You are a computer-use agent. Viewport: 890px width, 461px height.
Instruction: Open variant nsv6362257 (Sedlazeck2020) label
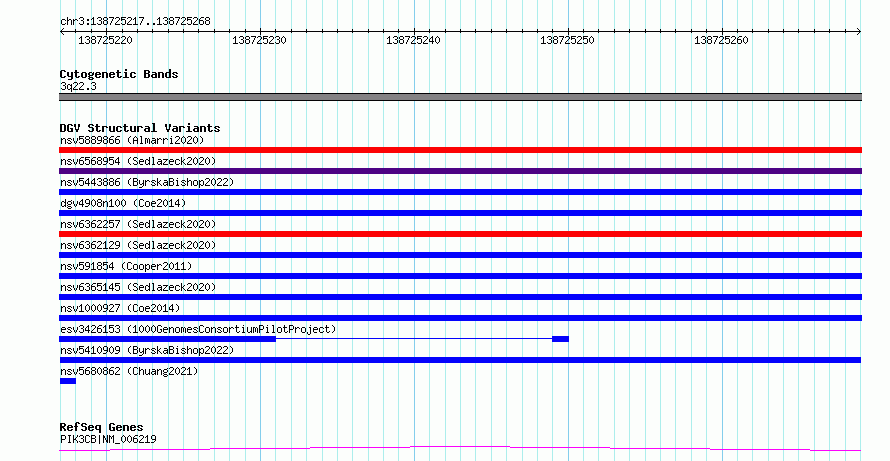(x=138, y=224)
